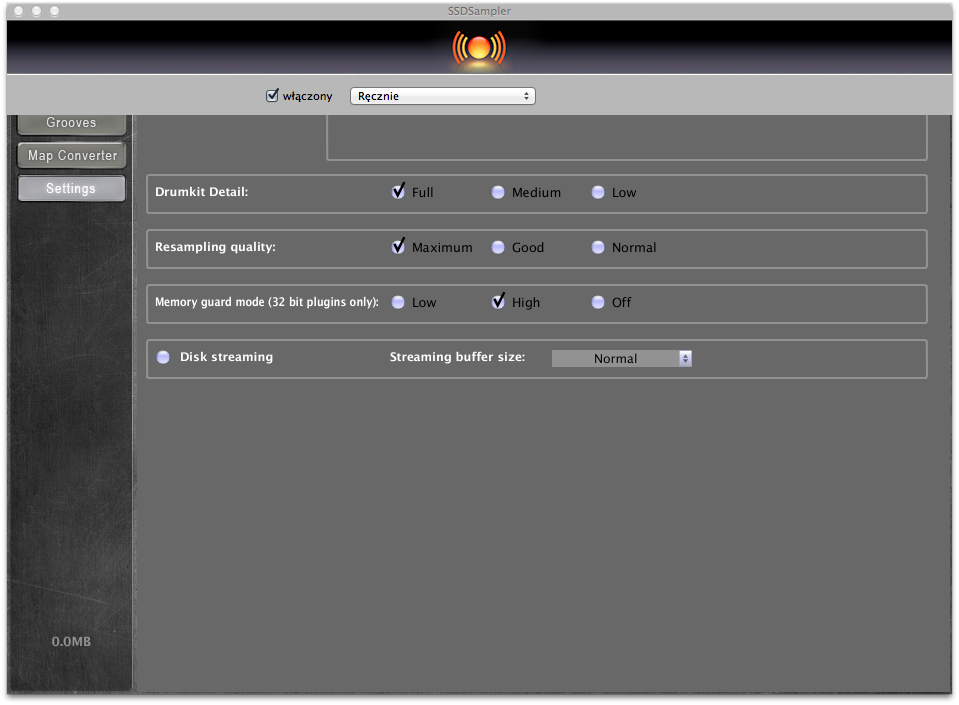The height and width of the screenshot is (705, 959).
Task: Open the Map Converter tab
Action: (x=72, y=155)
